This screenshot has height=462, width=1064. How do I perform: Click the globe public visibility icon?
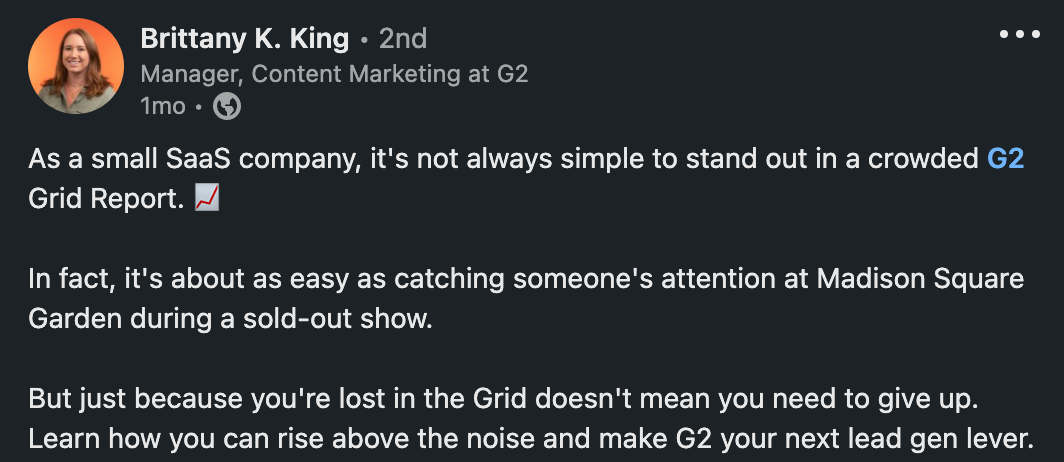pos(228,105)
